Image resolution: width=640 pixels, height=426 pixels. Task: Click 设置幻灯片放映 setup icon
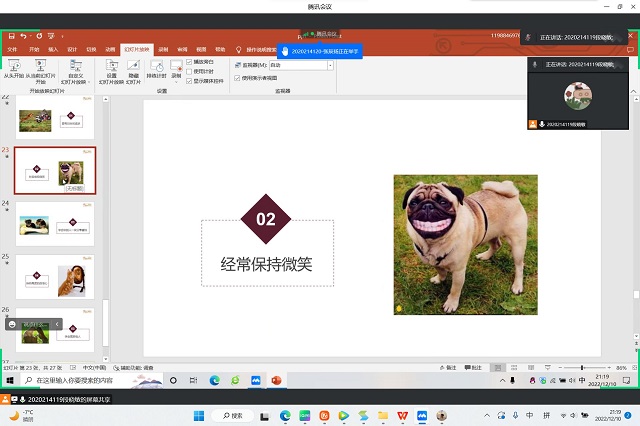111,68
